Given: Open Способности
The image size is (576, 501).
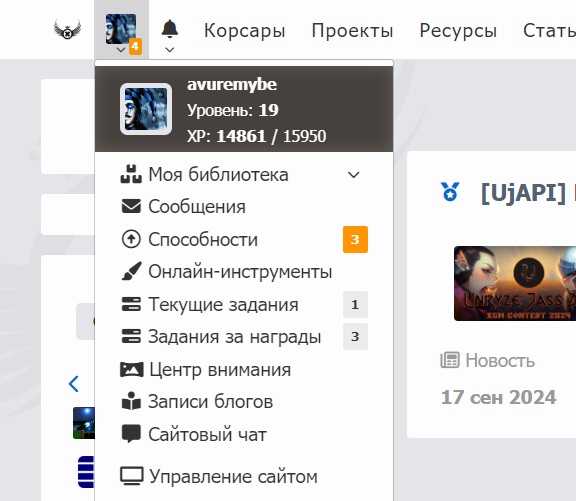Looking at the screenshot, I should point(203,239).
